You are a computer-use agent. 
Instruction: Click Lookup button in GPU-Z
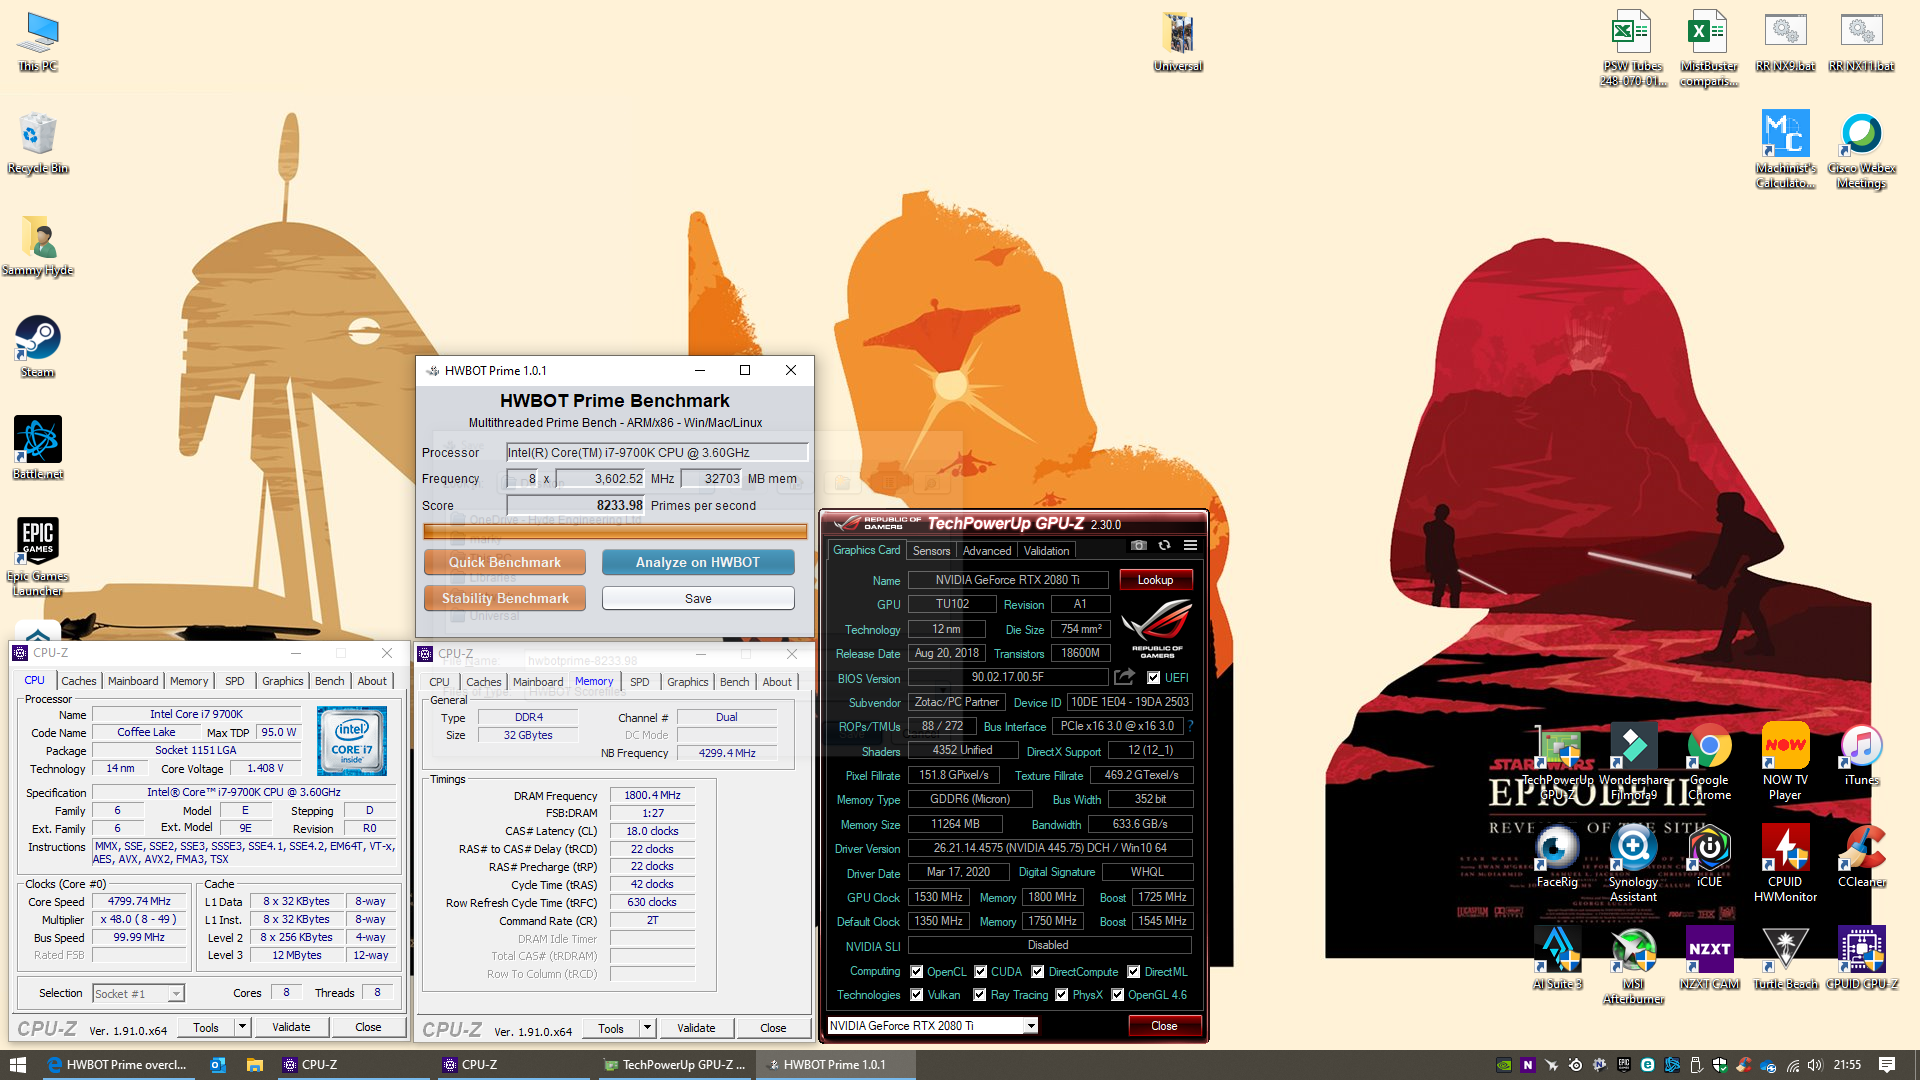point(1155,580)
